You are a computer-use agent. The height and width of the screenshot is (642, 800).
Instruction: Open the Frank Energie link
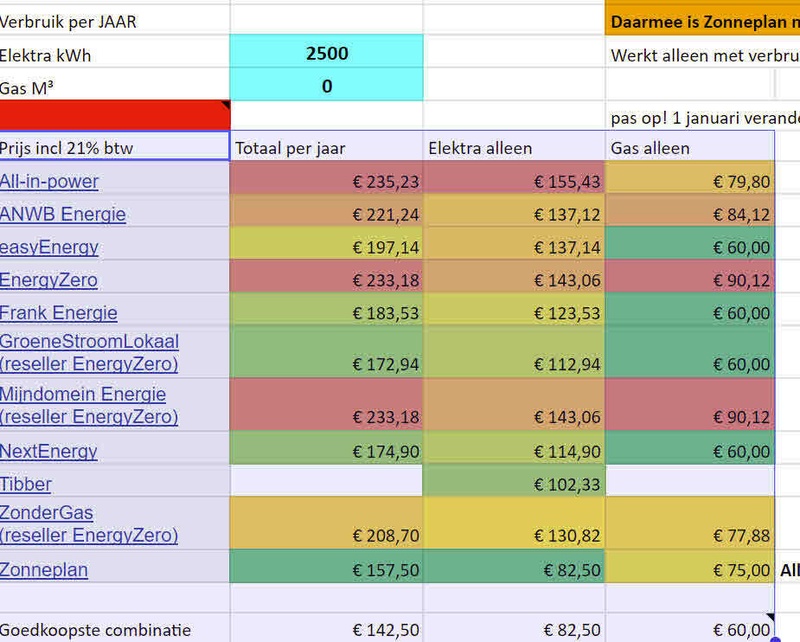click(58, 313)
